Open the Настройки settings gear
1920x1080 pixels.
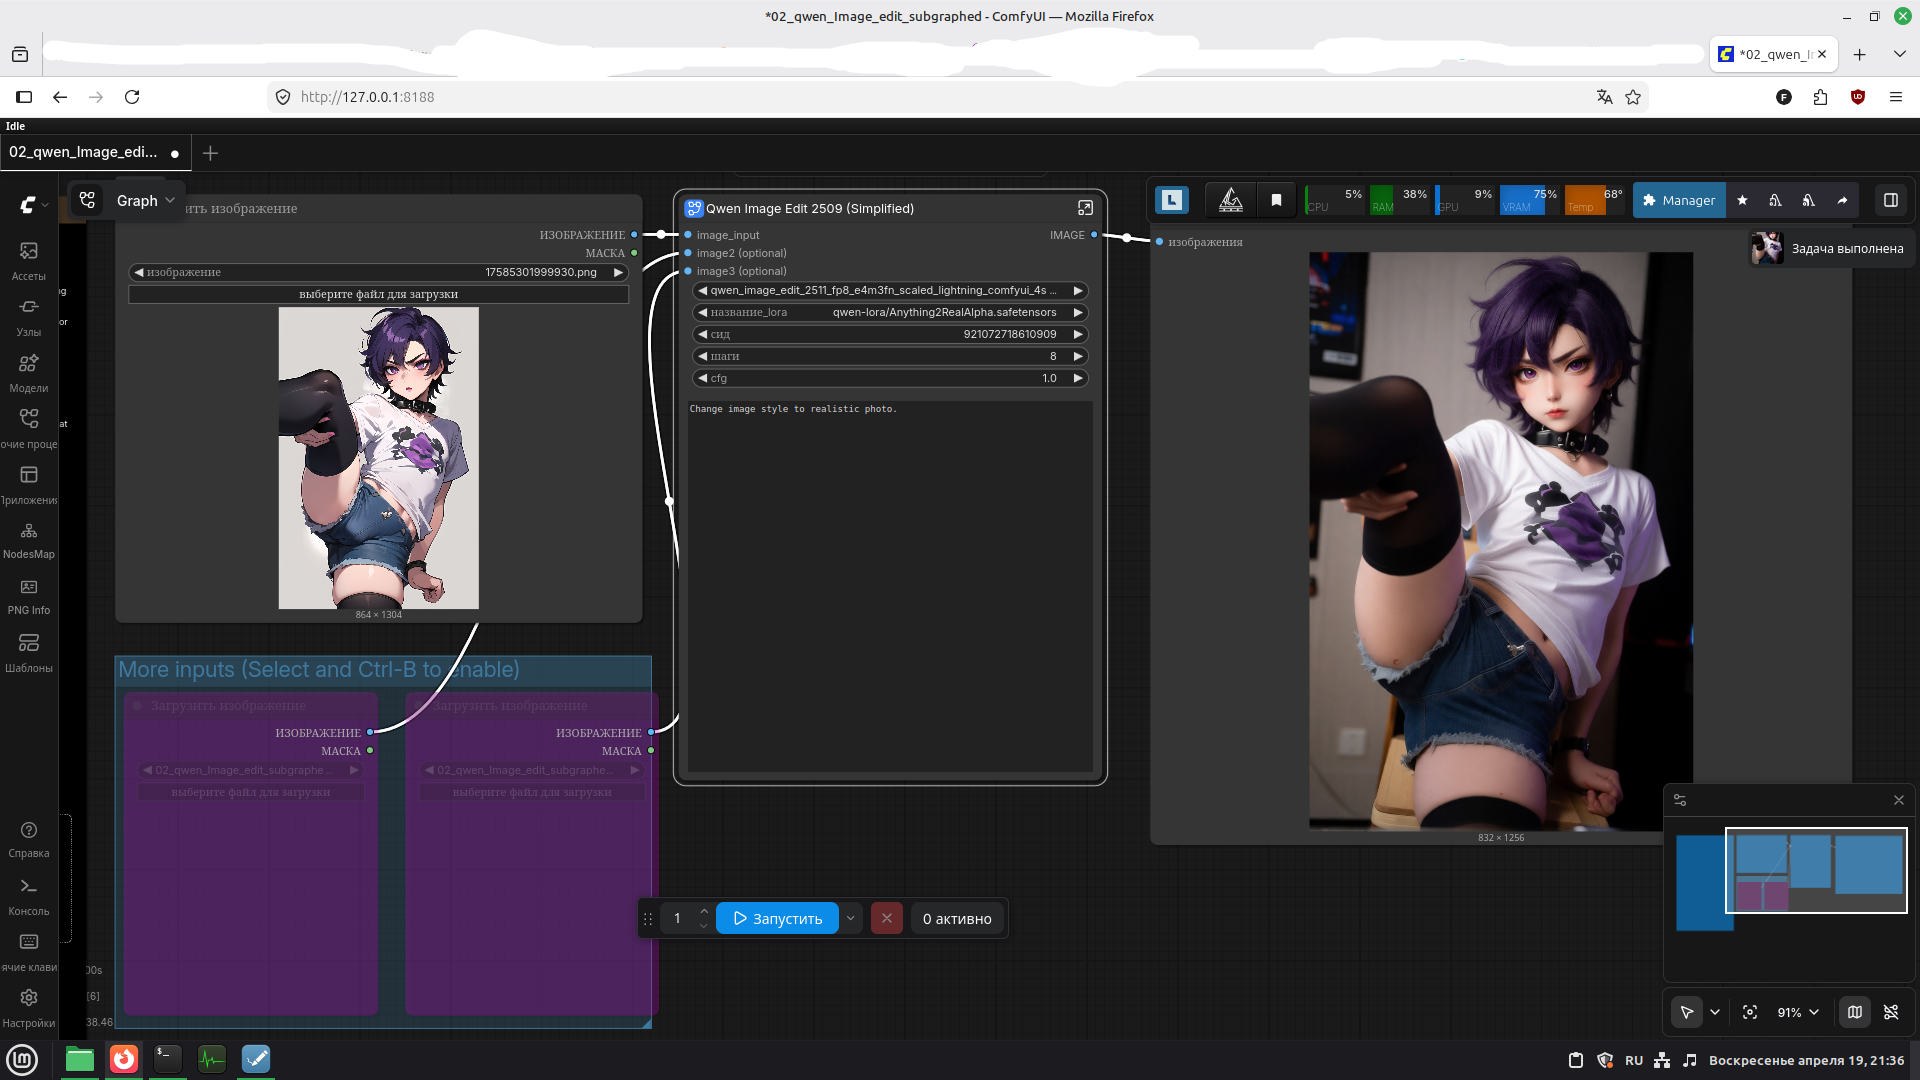(29, 1008)
